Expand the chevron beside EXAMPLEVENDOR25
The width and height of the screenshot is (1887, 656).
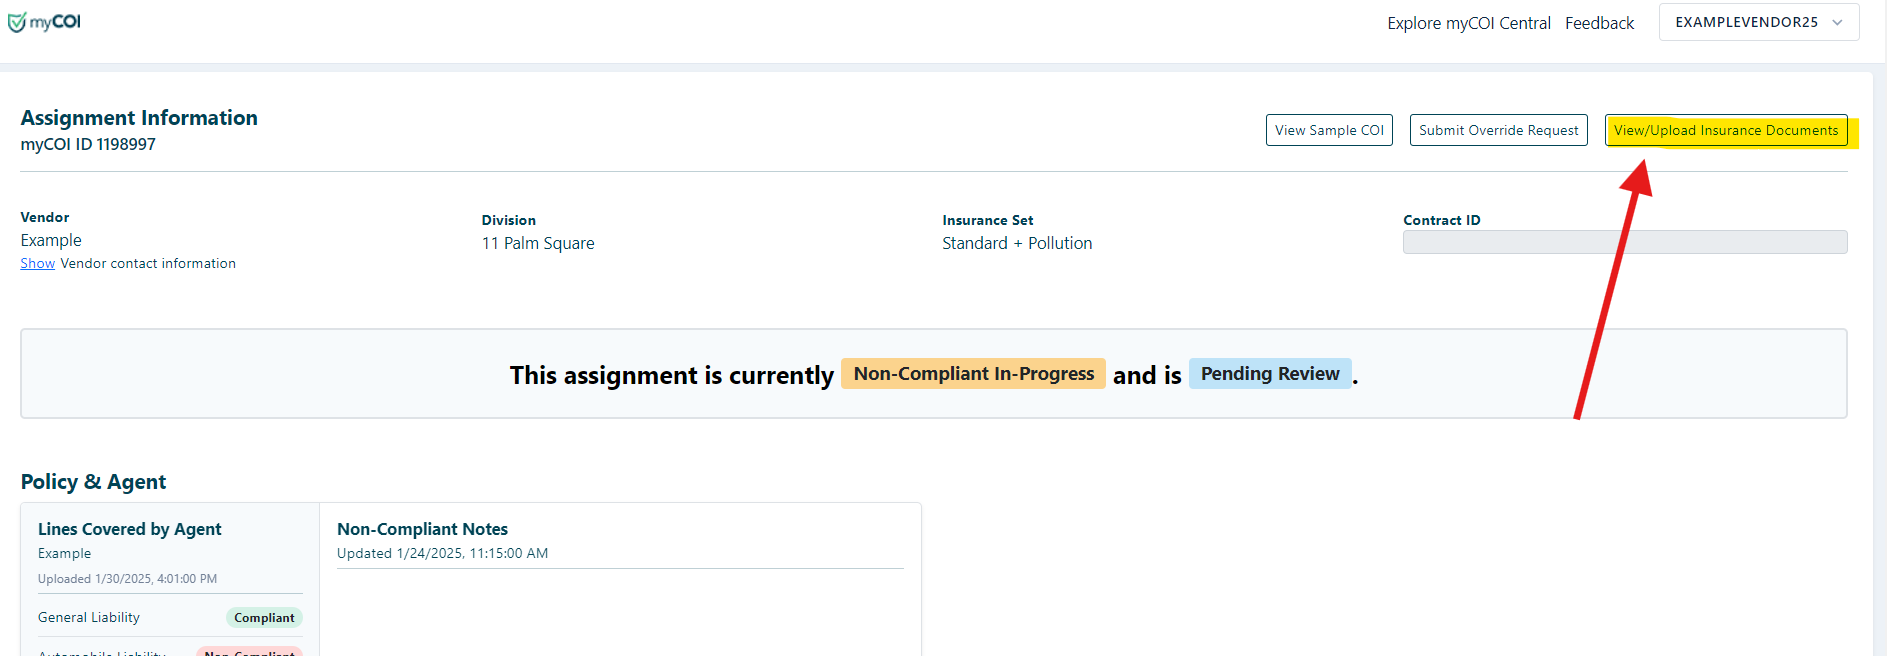(x=1837, y=21)
